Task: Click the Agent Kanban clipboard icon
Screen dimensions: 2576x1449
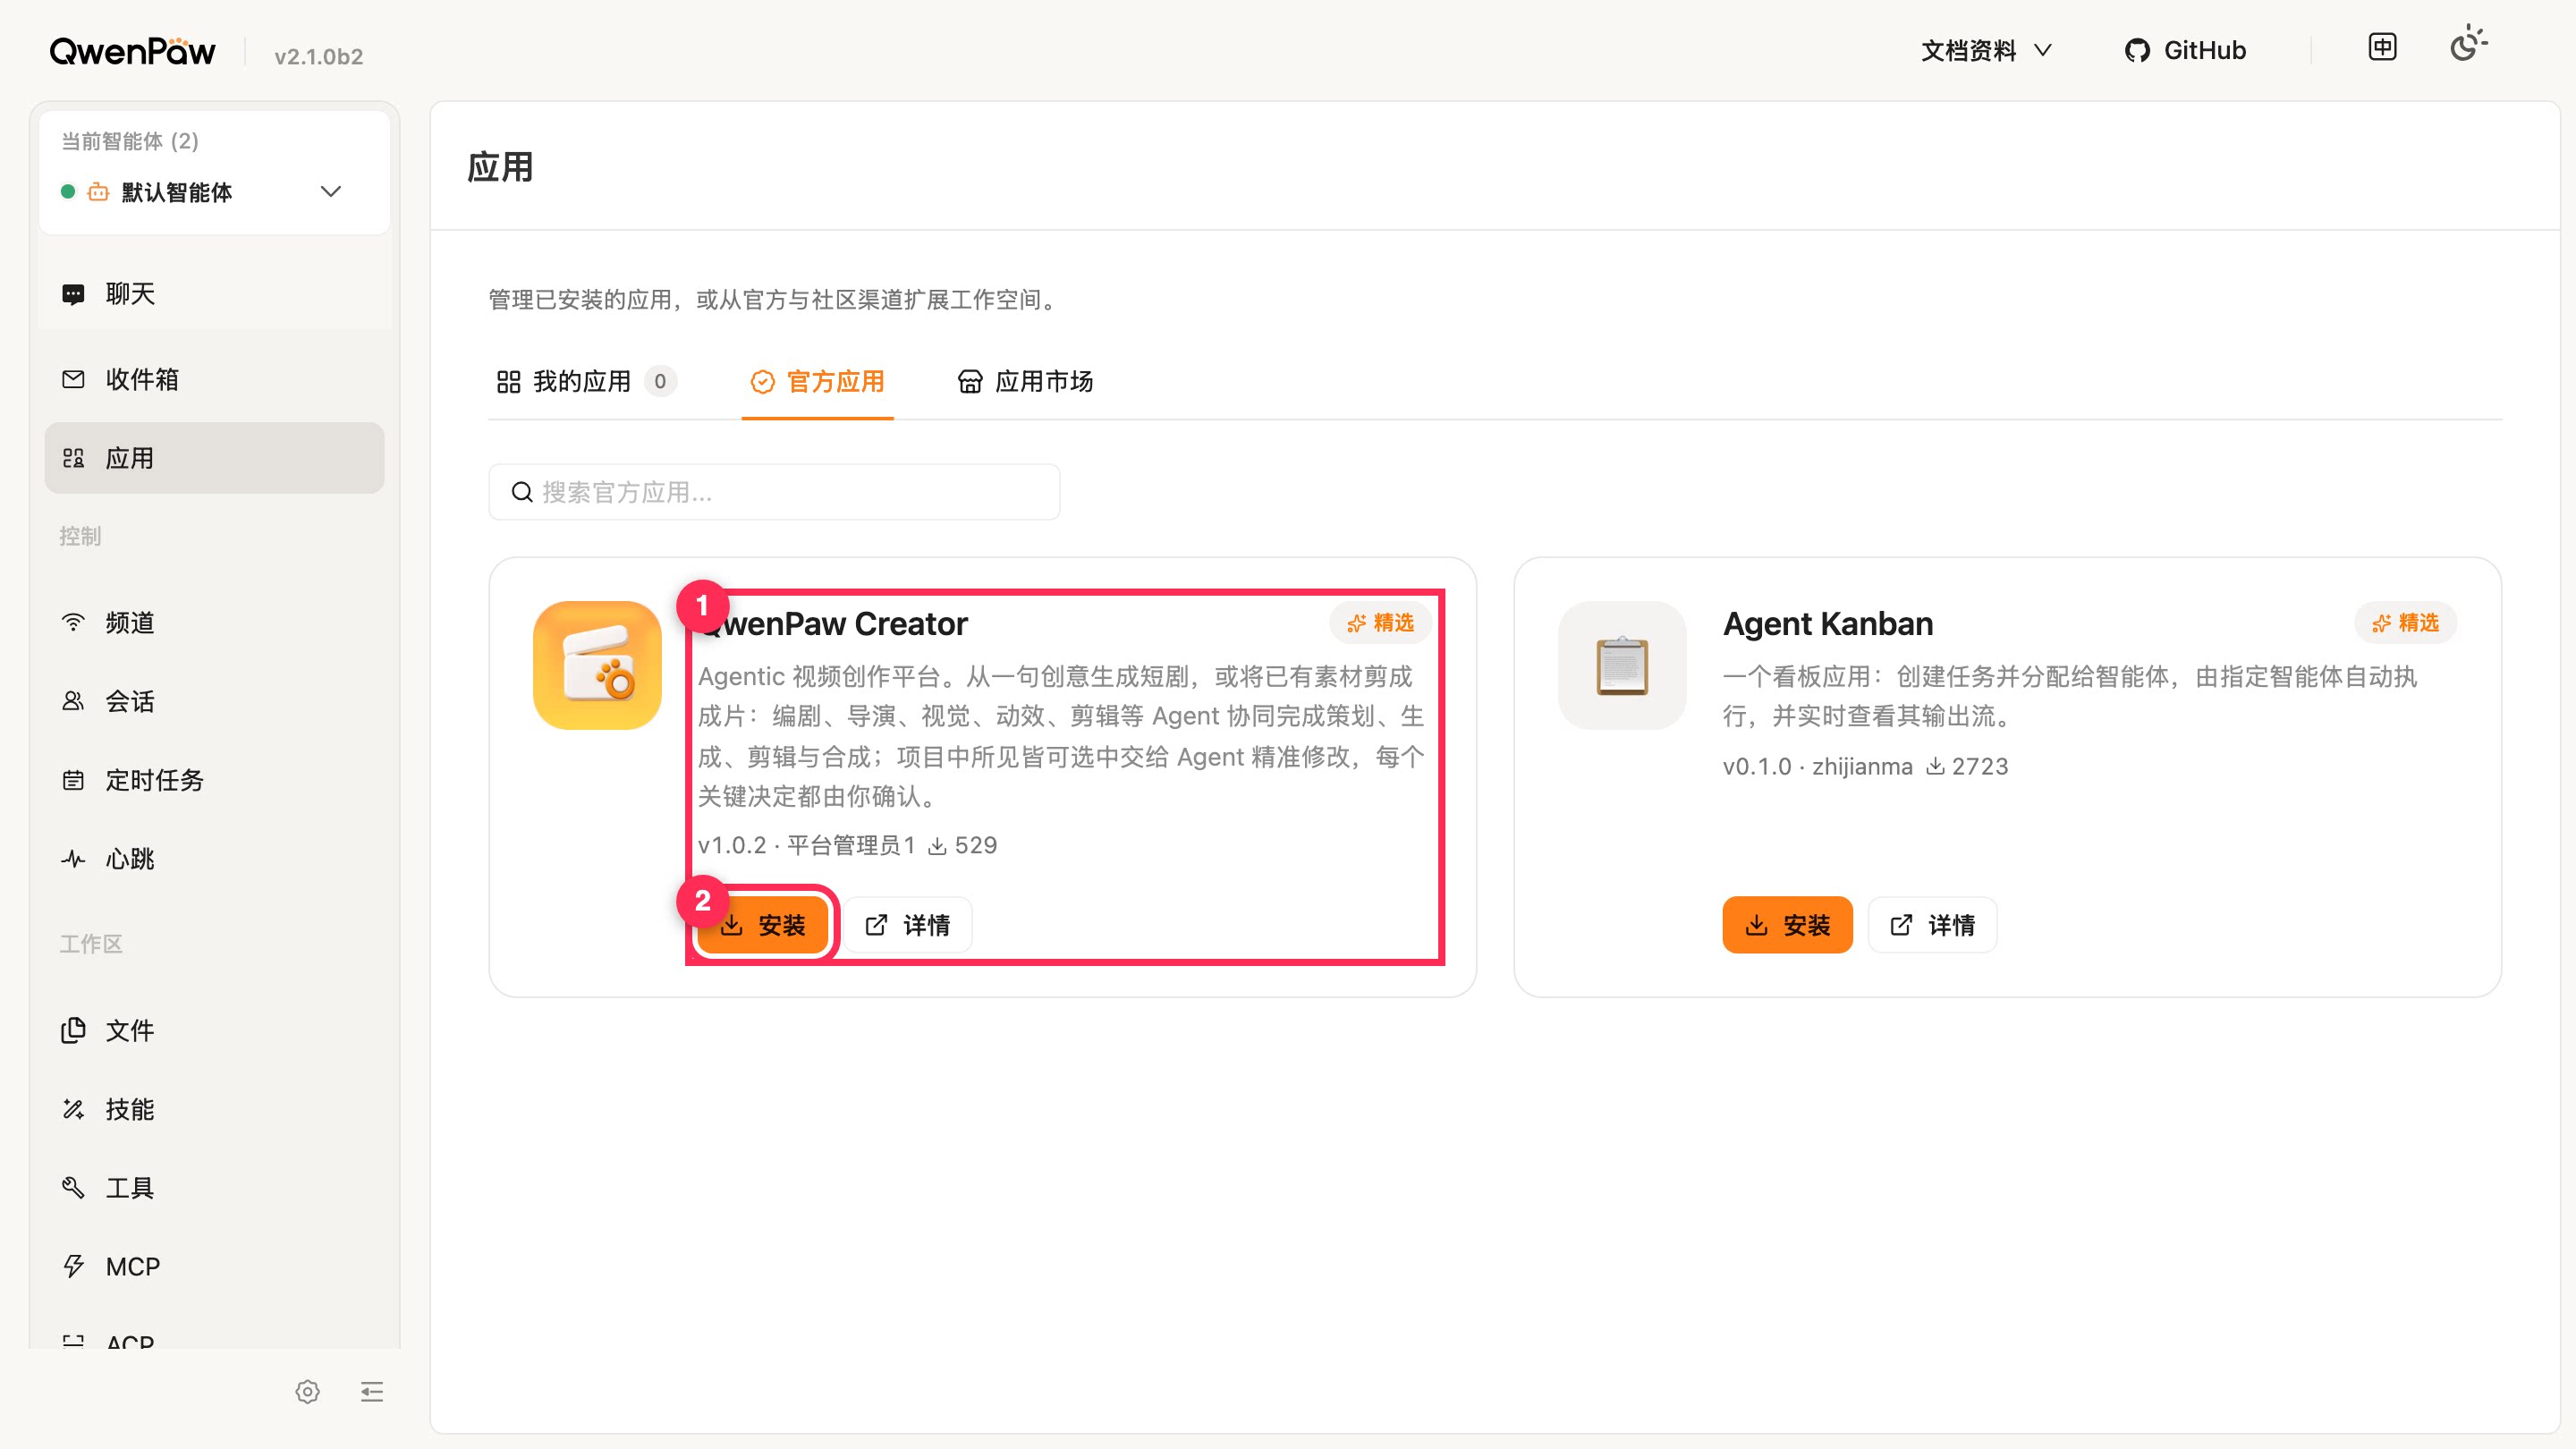Action: pyautogui.click(x=1622, y=665)
